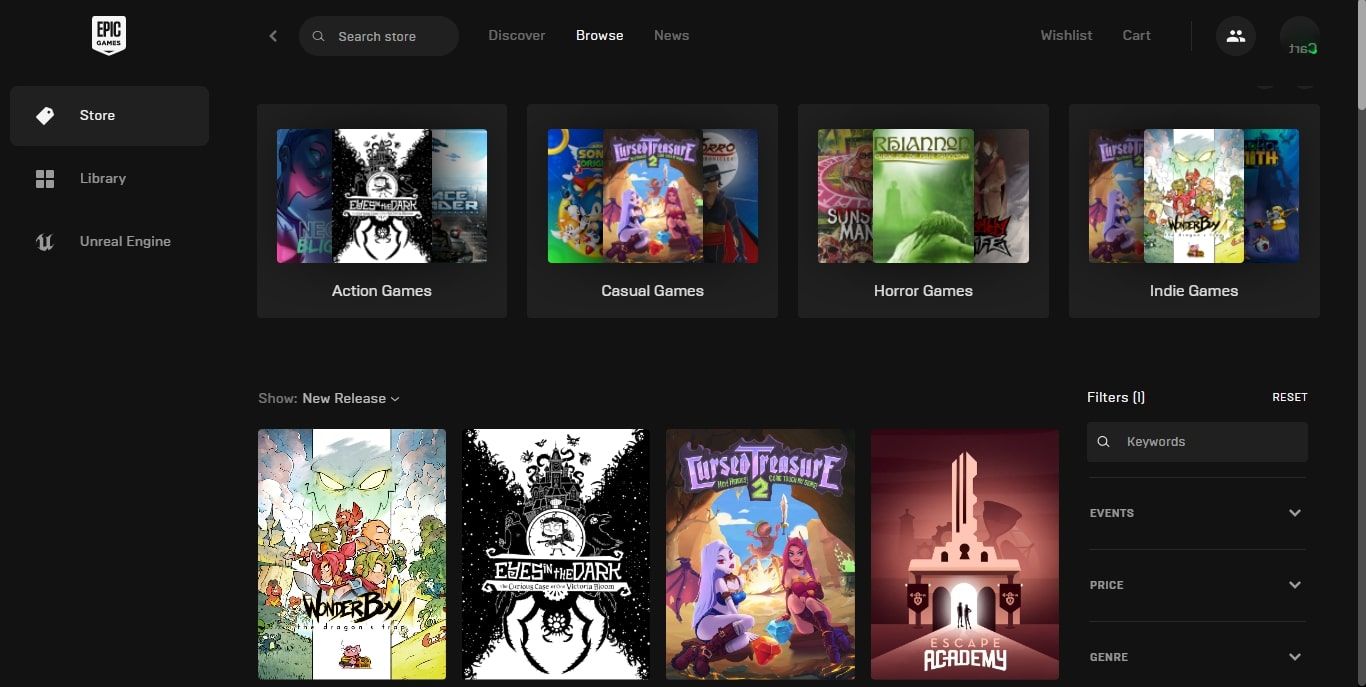Open the user profile avatar
Screen dimensions: 1366x687
click(1300, 36)
